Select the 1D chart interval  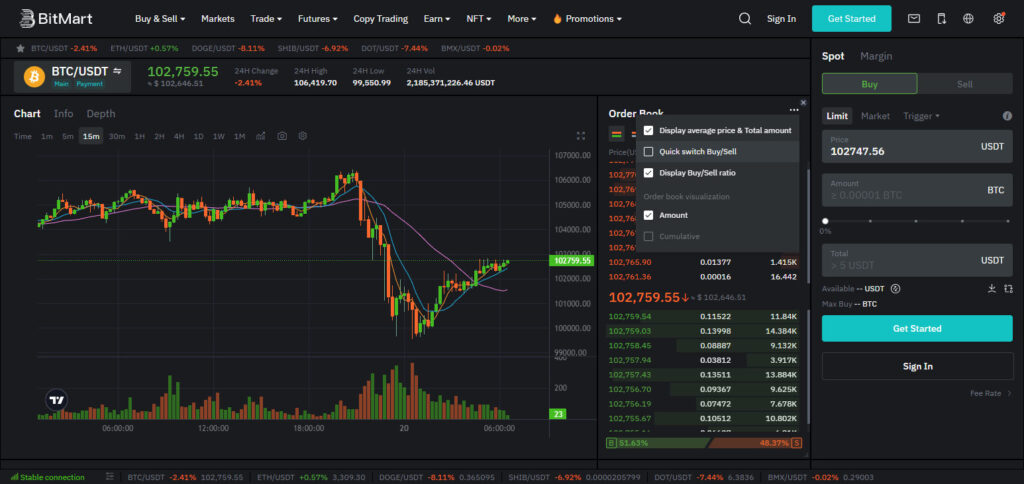199,136
